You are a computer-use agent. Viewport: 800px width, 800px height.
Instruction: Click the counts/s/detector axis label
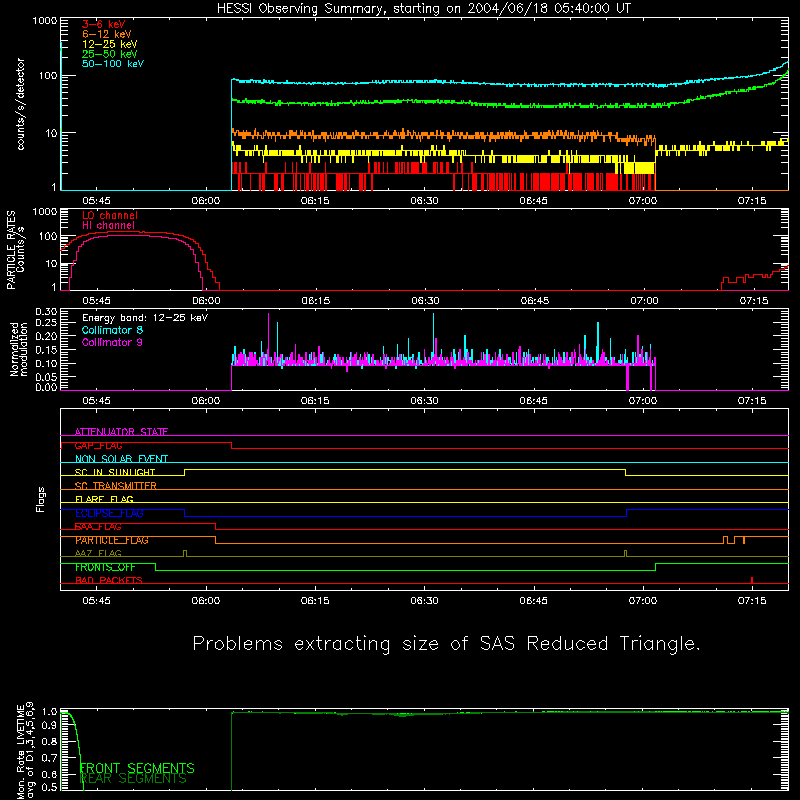(x=20, y=104)
